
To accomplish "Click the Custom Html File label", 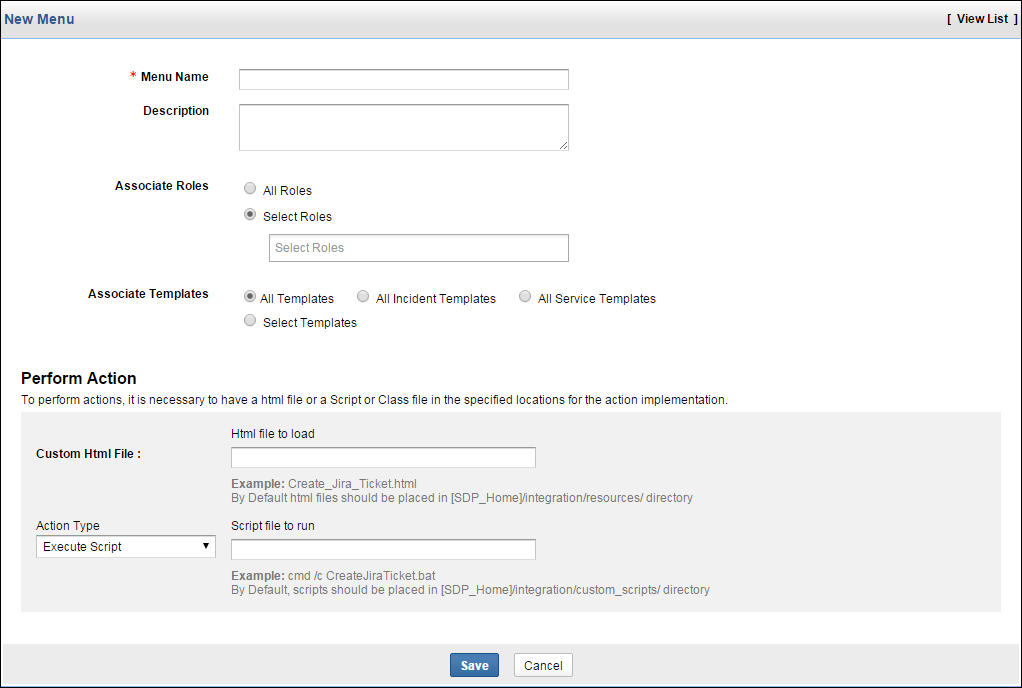I will point(88,454).
